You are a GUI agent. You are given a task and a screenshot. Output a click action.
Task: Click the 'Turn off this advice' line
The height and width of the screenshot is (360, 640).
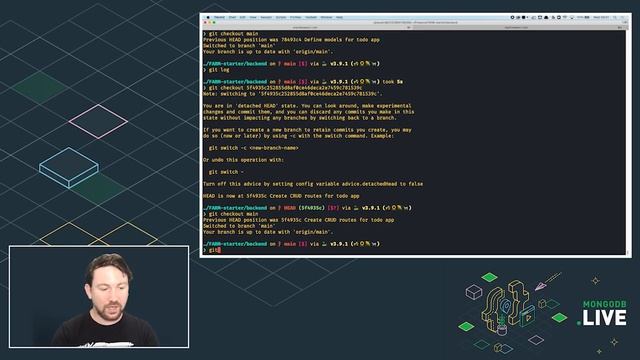[x=313, y=184]
